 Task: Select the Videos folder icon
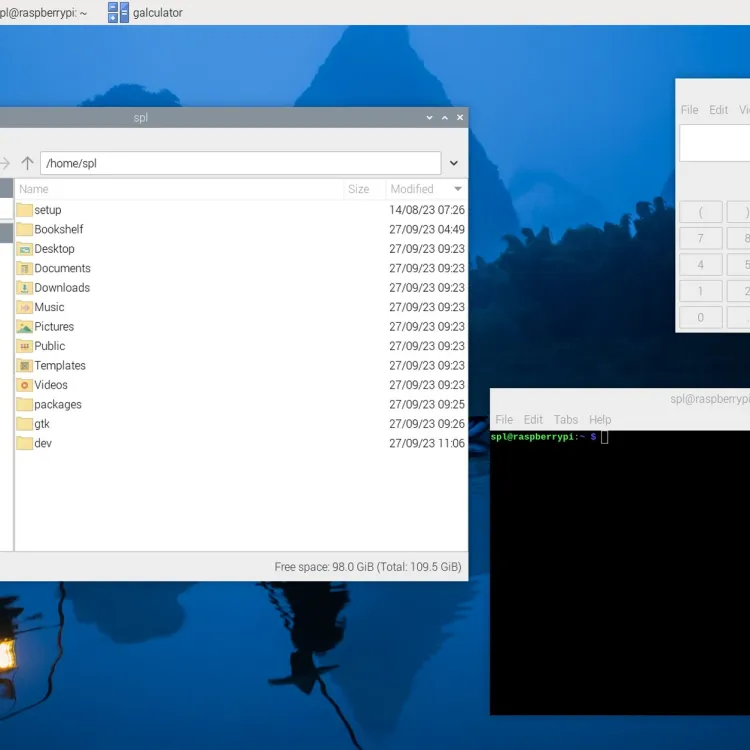point(24,385)
